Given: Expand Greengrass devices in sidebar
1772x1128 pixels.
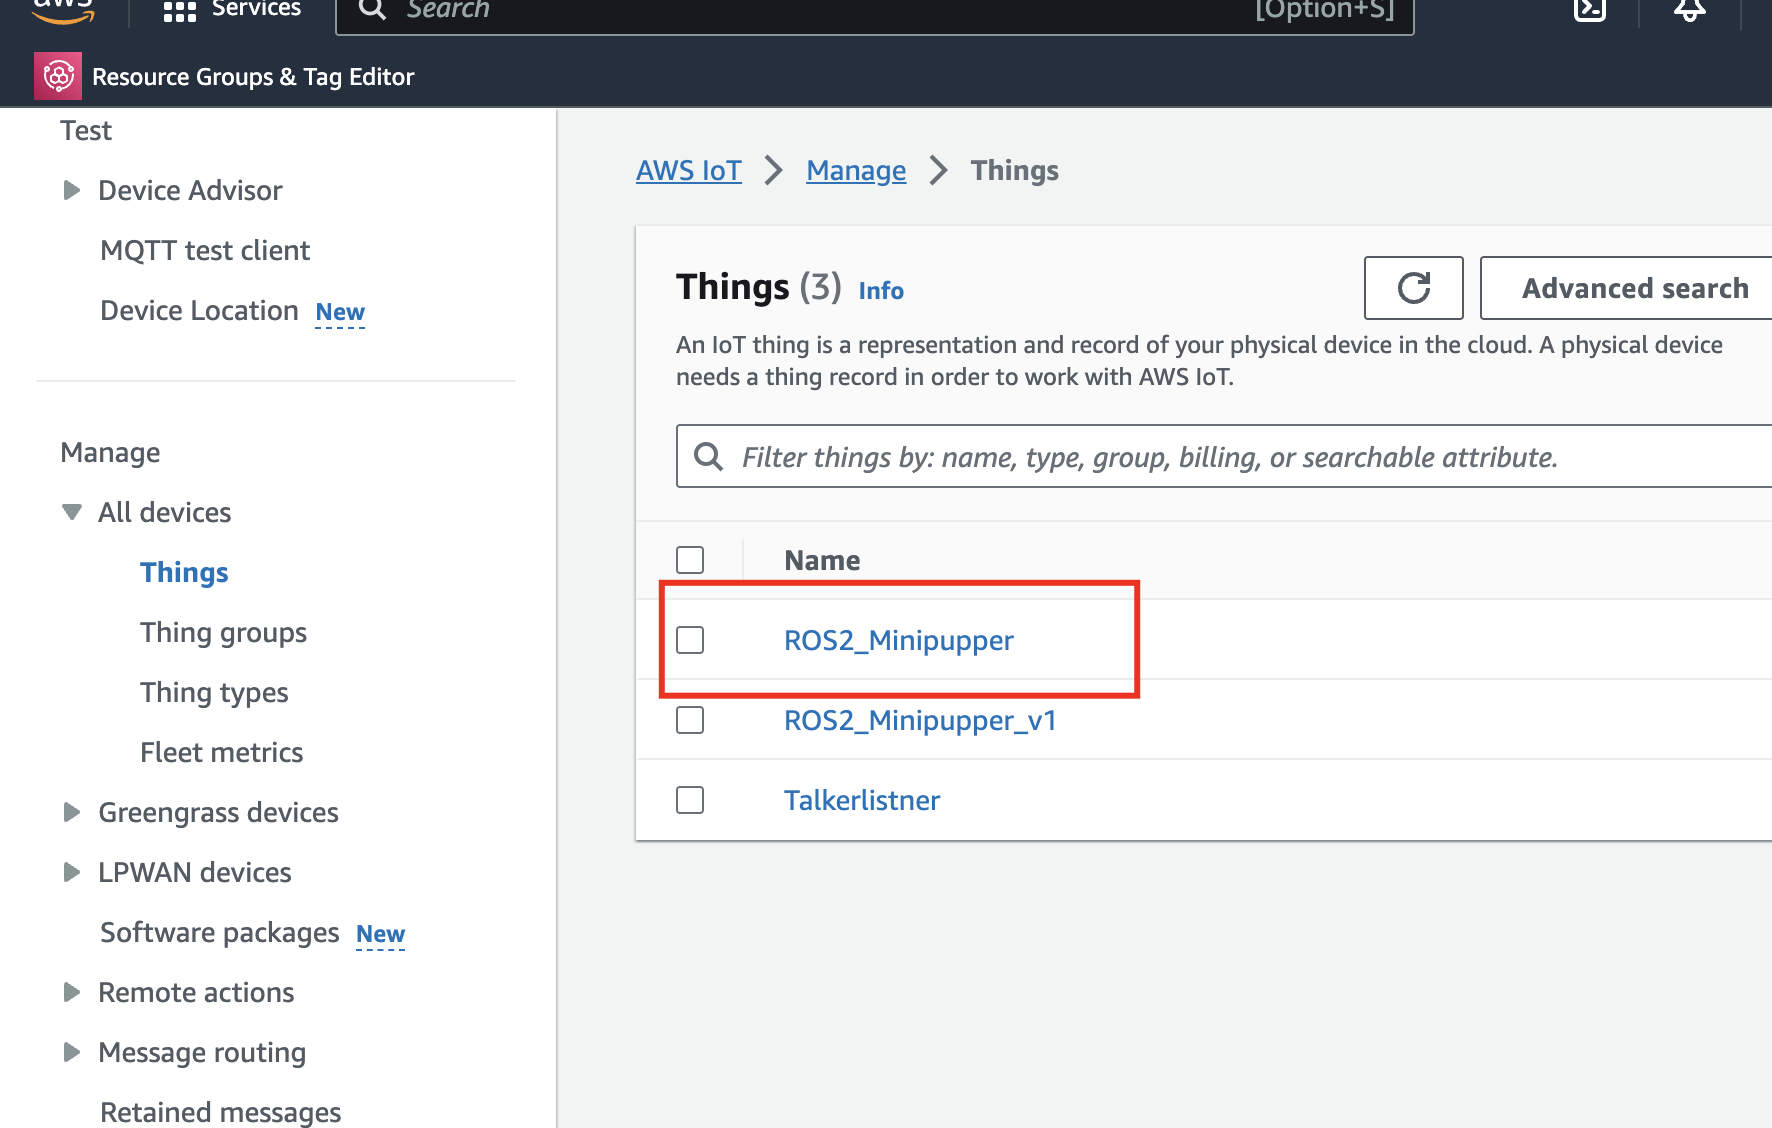Looking at the screenshot, I should click(72, 812).
